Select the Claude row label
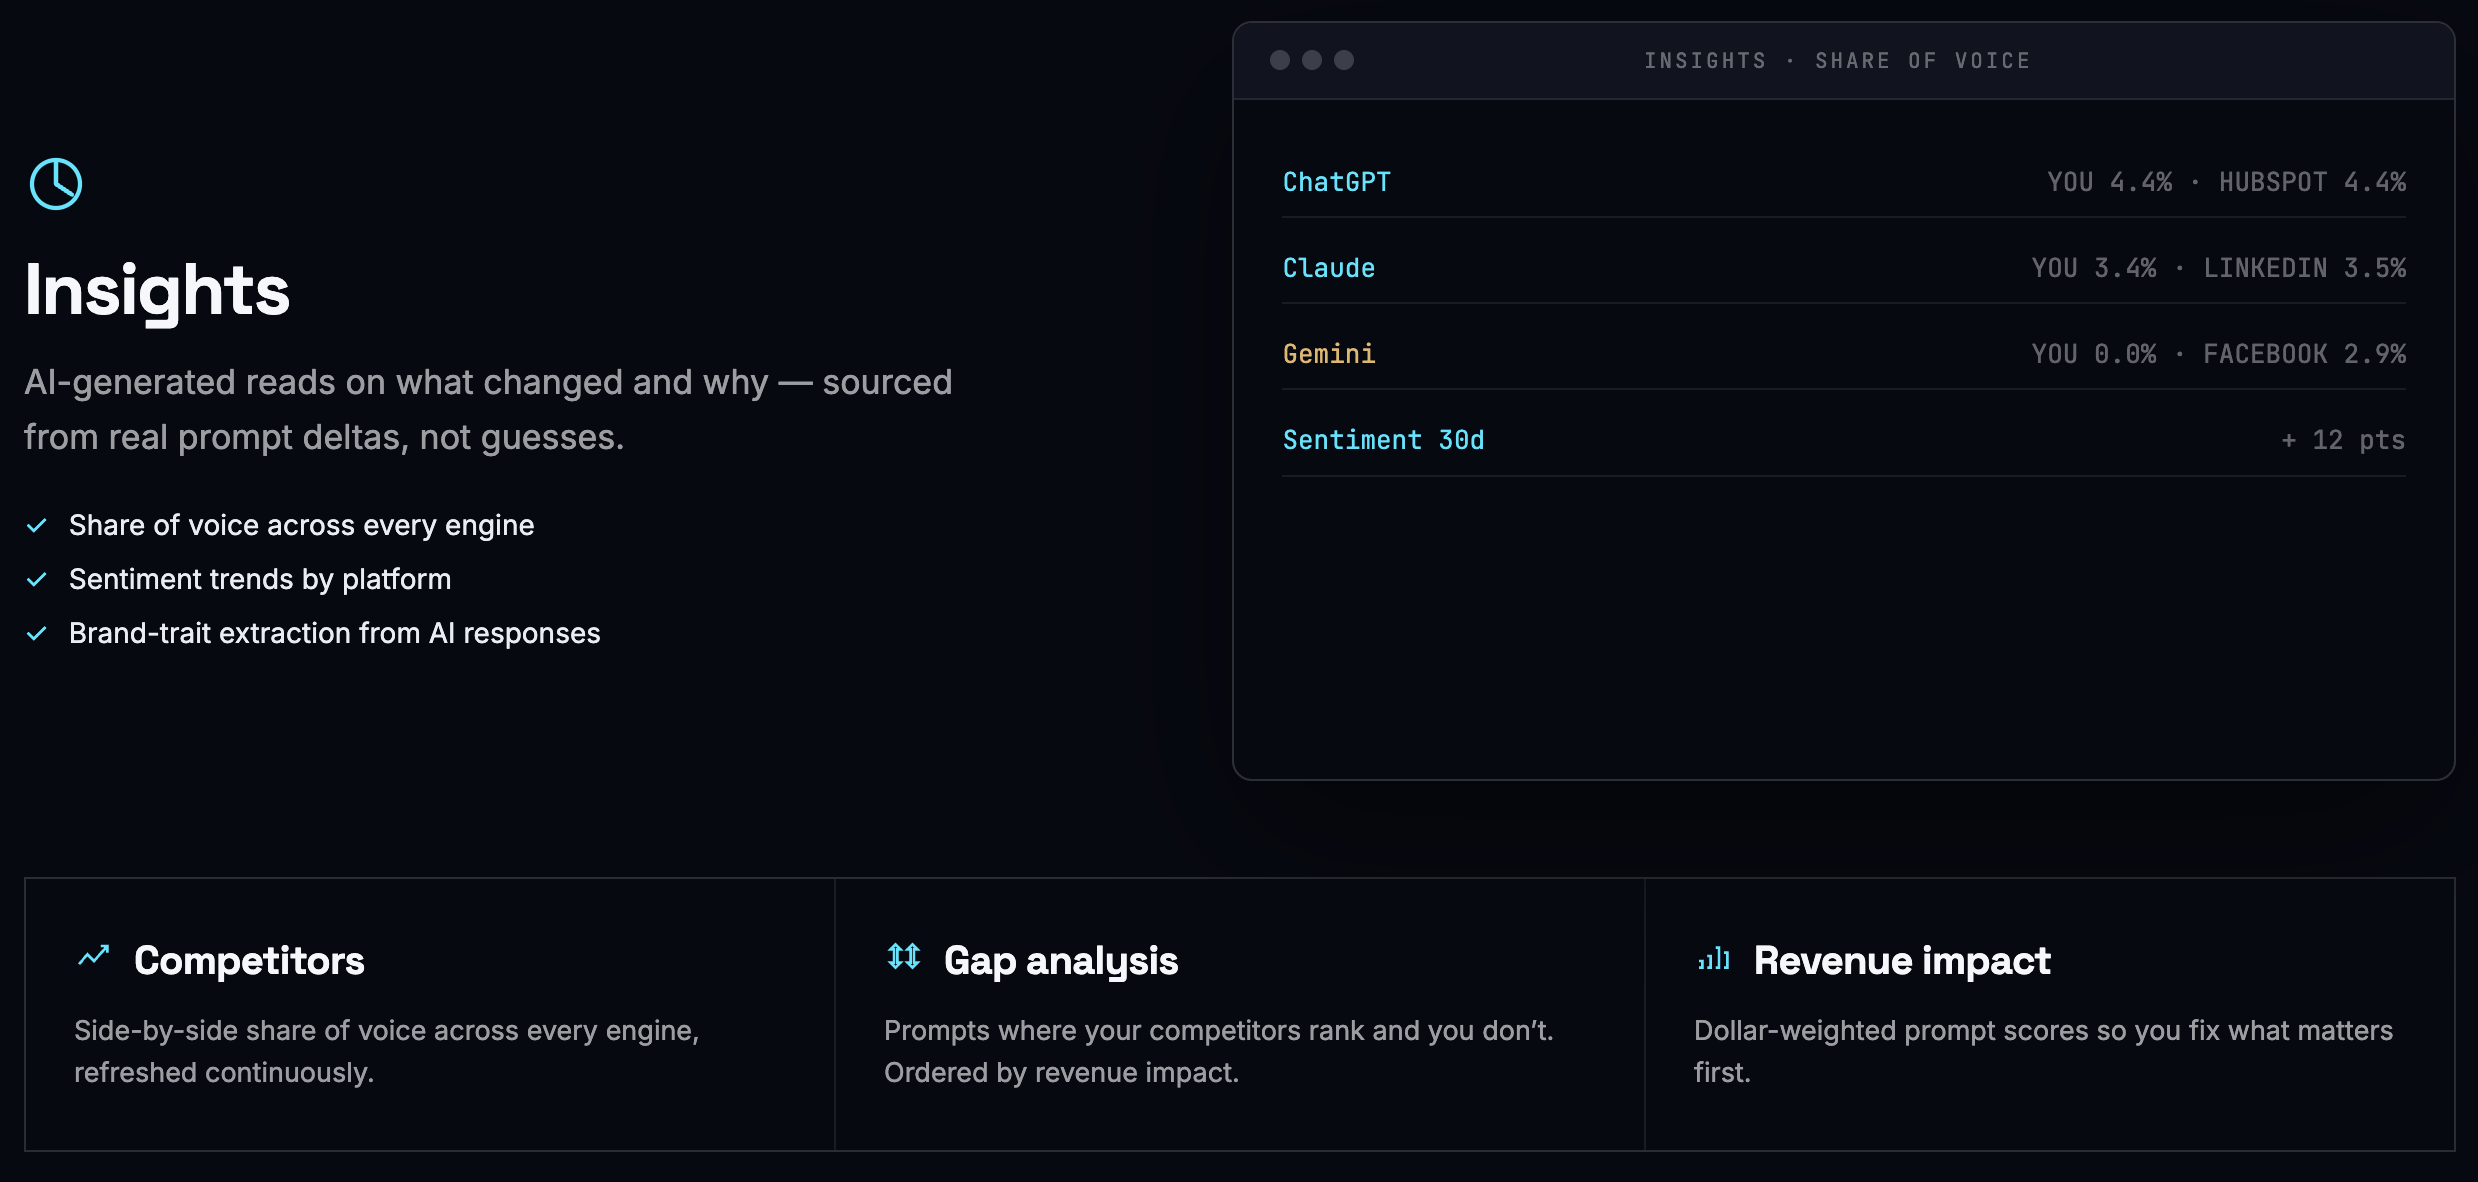 coord(1329,268)
